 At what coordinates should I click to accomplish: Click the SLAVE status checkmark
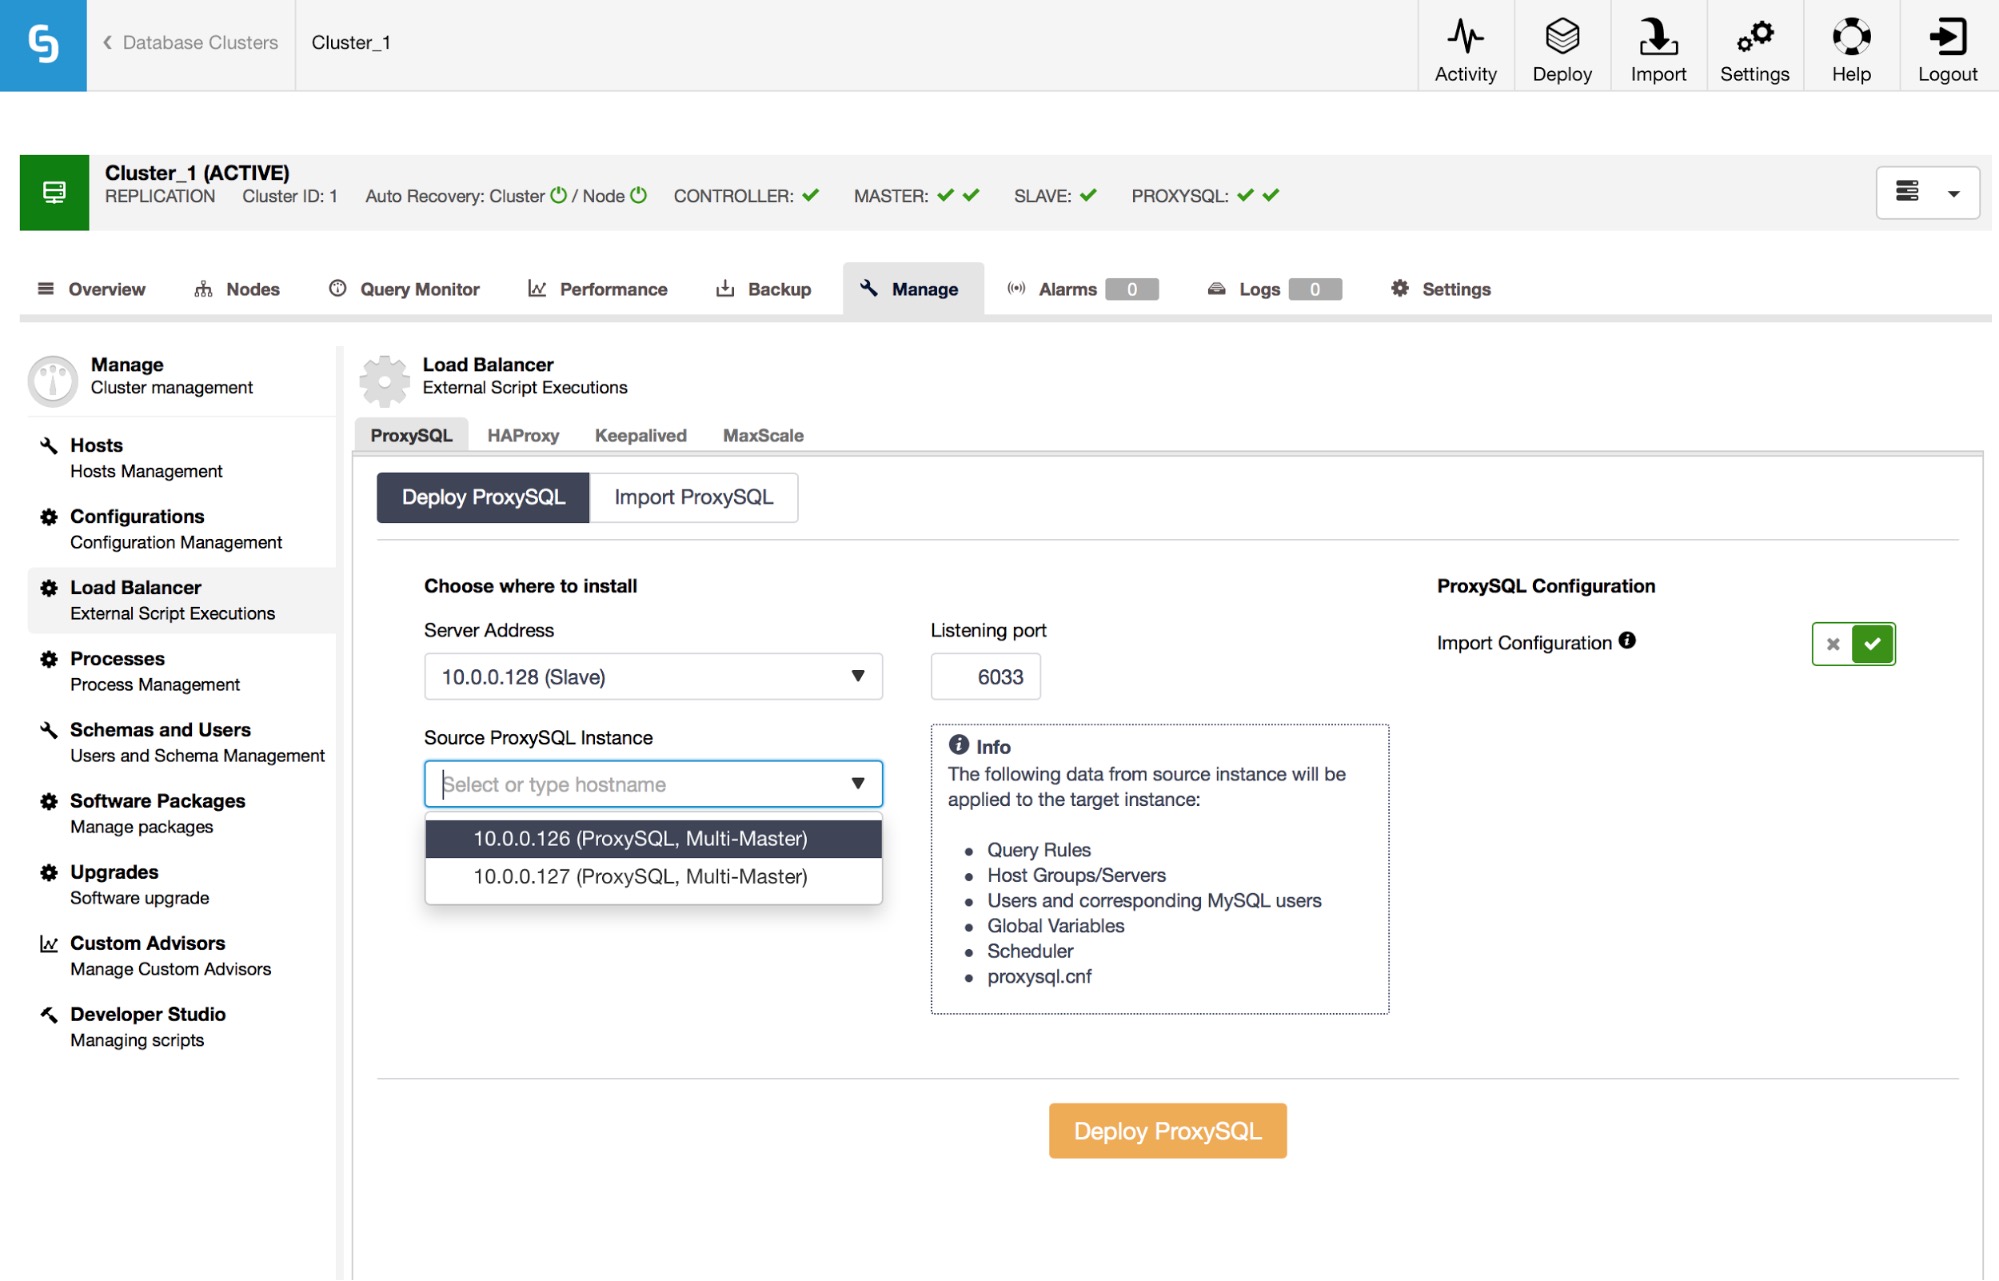(1088, 195)
